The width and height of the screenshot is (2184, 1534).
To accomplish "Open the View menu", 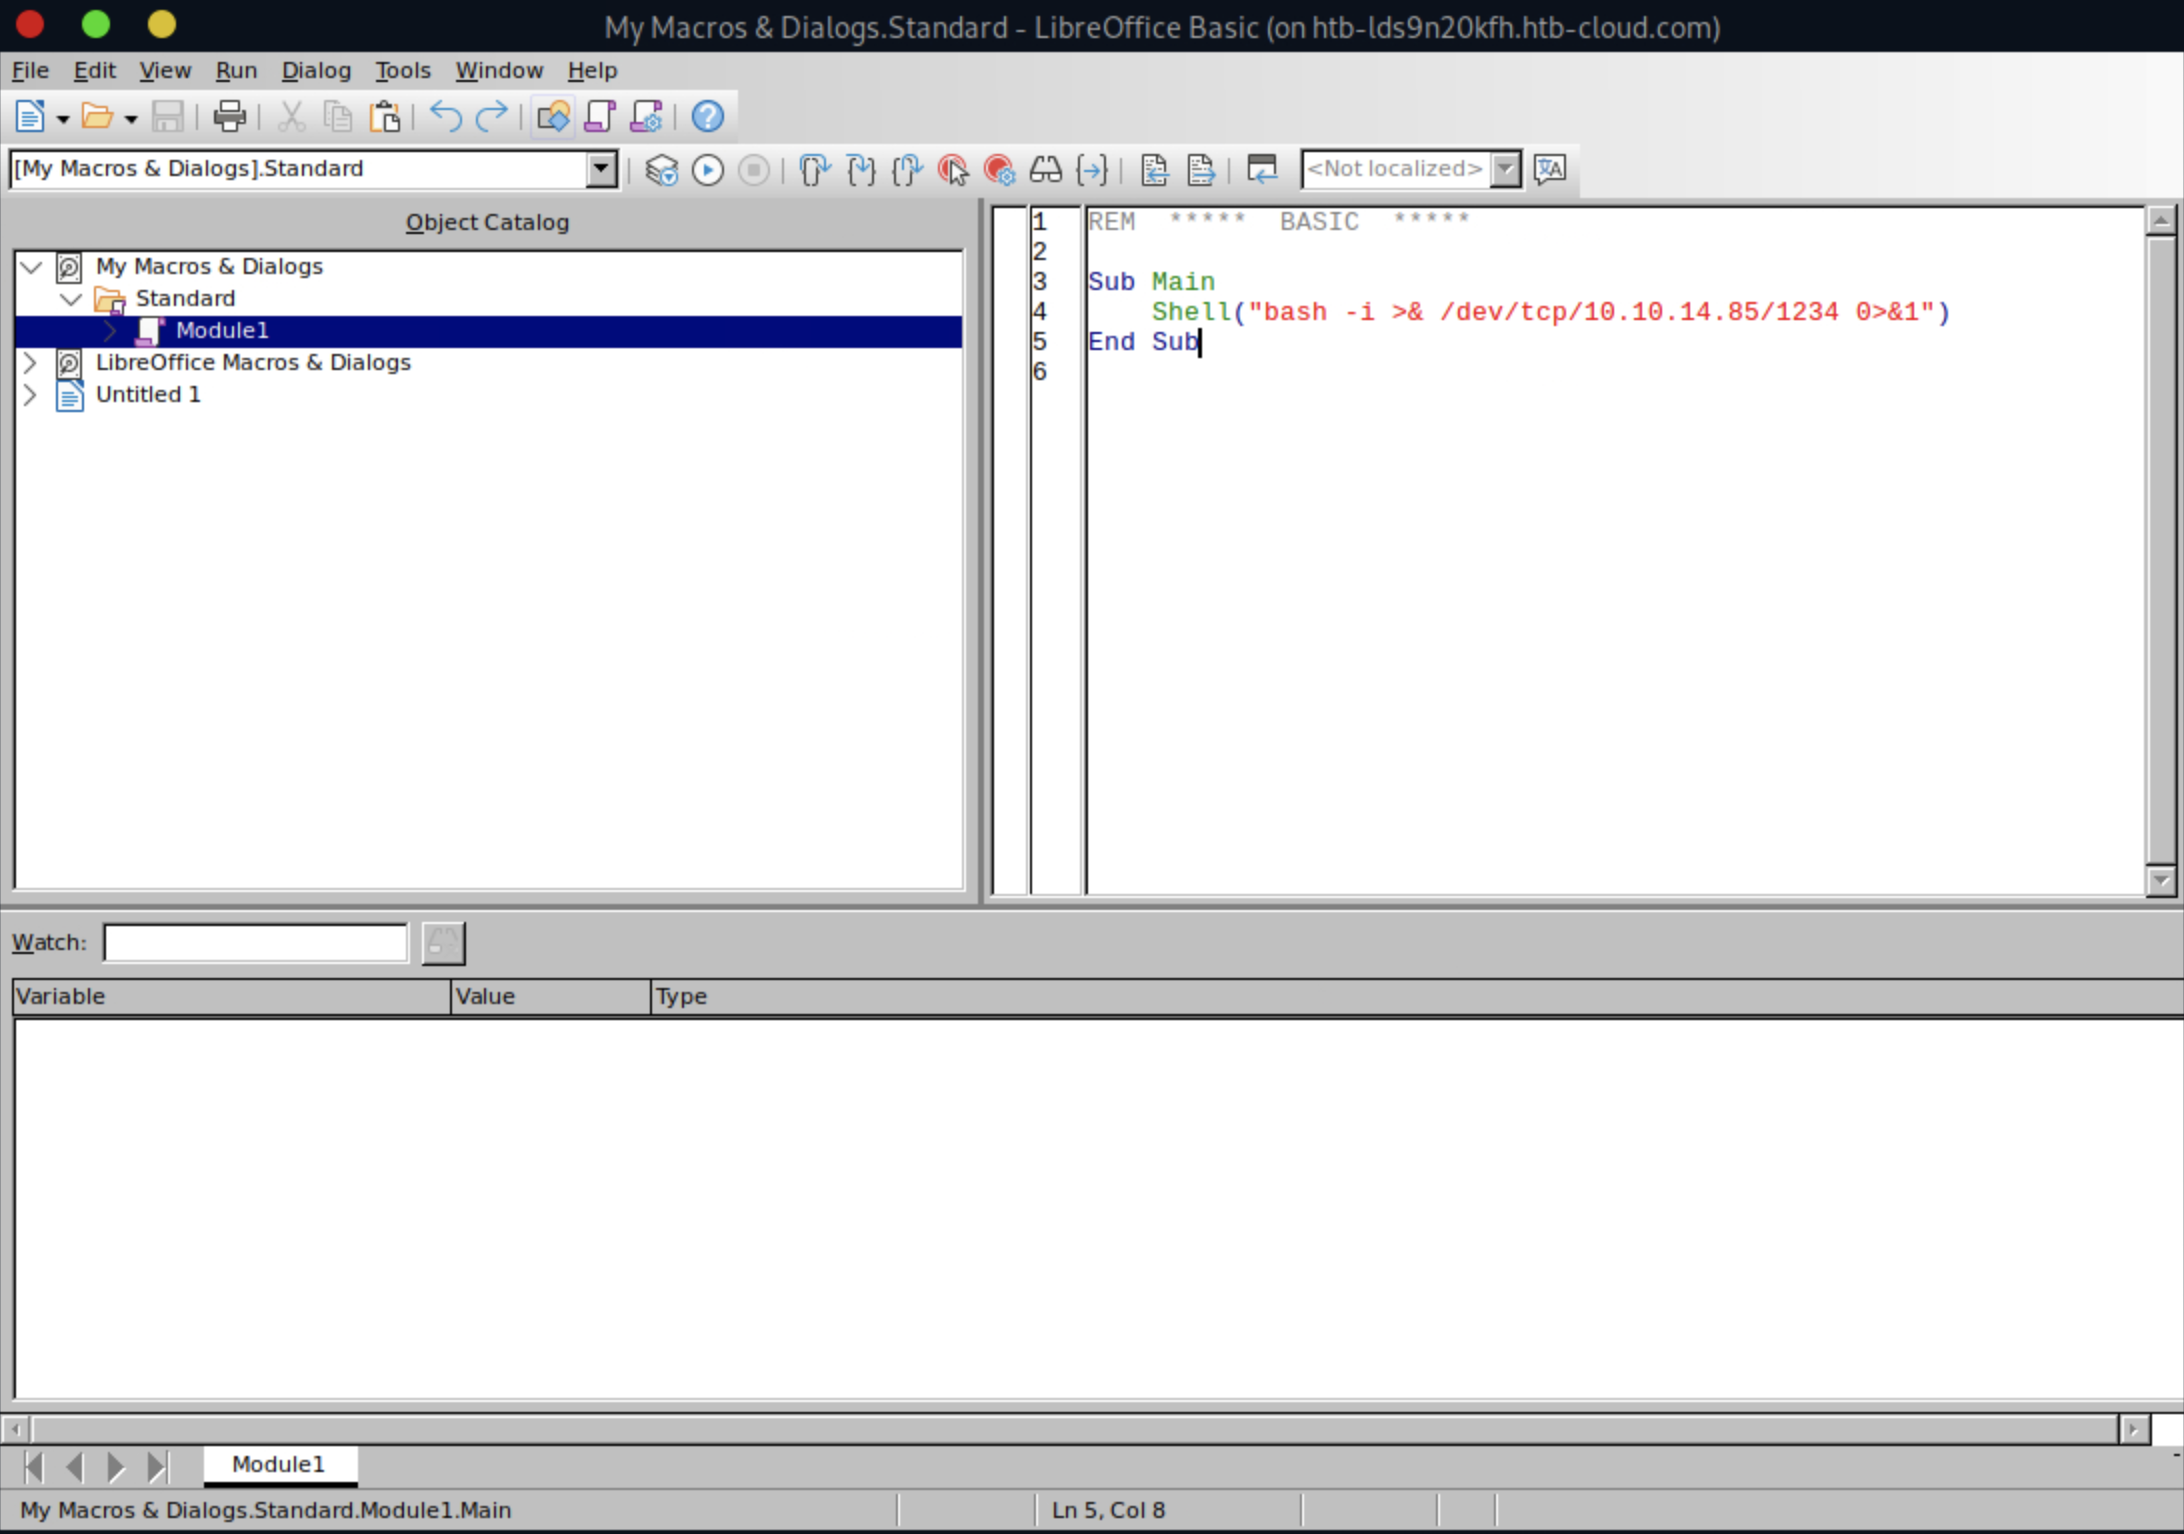I will pos(165,71).
